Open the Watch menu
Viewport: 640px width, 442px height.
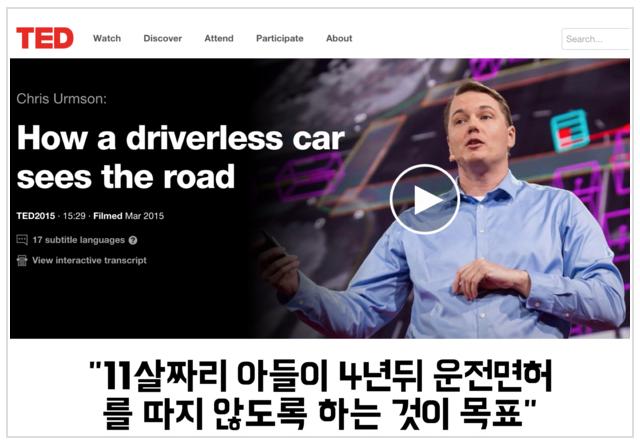point(107,38)
